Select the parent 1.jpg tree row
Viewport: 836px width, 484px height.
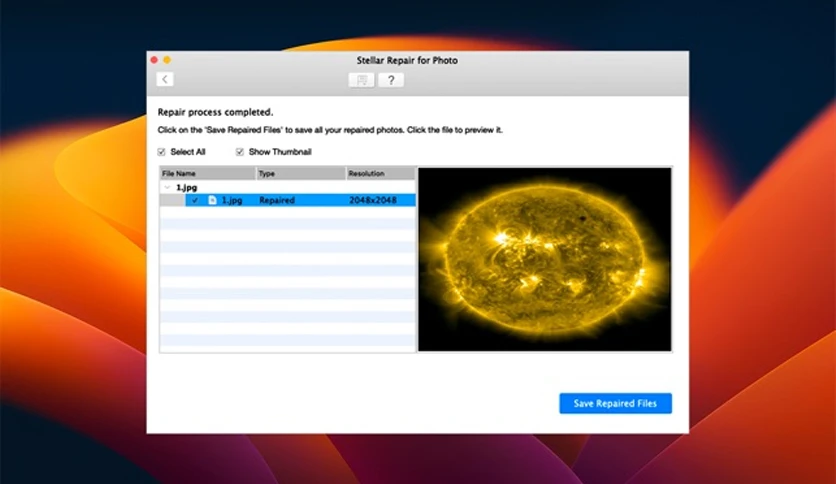point(288,188)
